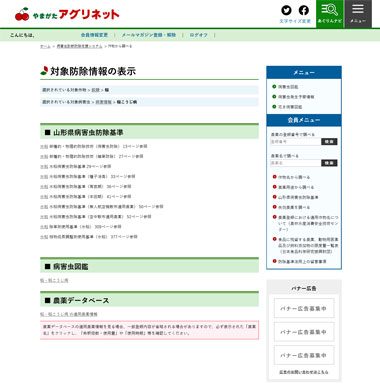This screenshot has width=380, height=390.
Task: Click the green bullet beside 病害虫発生予察情報
Action: (274, 97)
